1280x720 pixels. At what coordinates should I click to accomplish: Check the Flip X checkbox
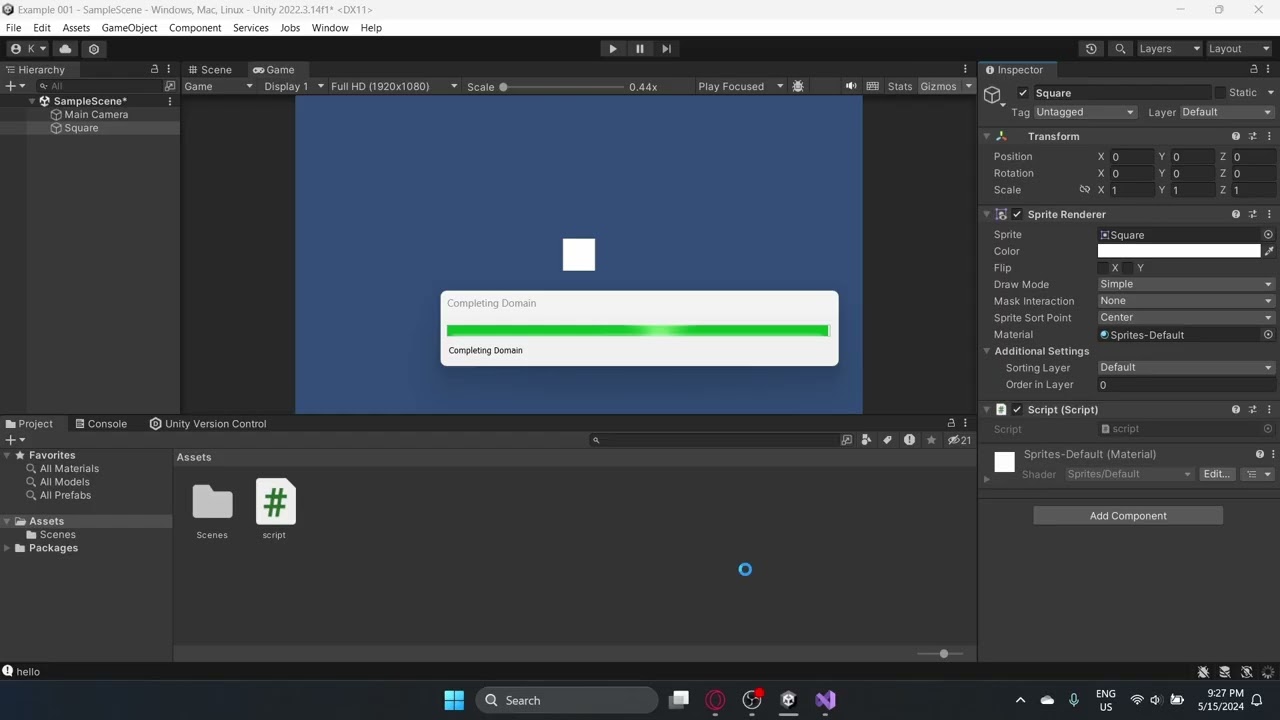coord(1103,268)
